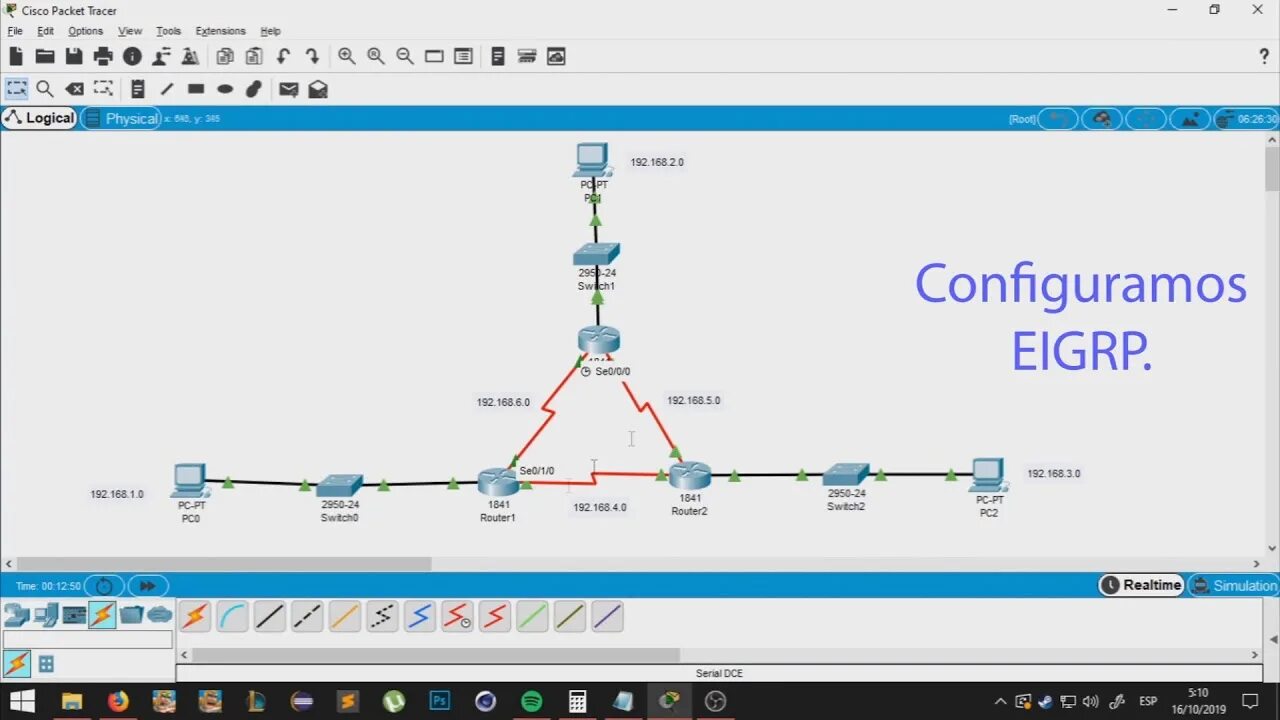Choose Copper Straight-Through cable
This screenshot has width=1280, height=720.
tap(270, 617)
